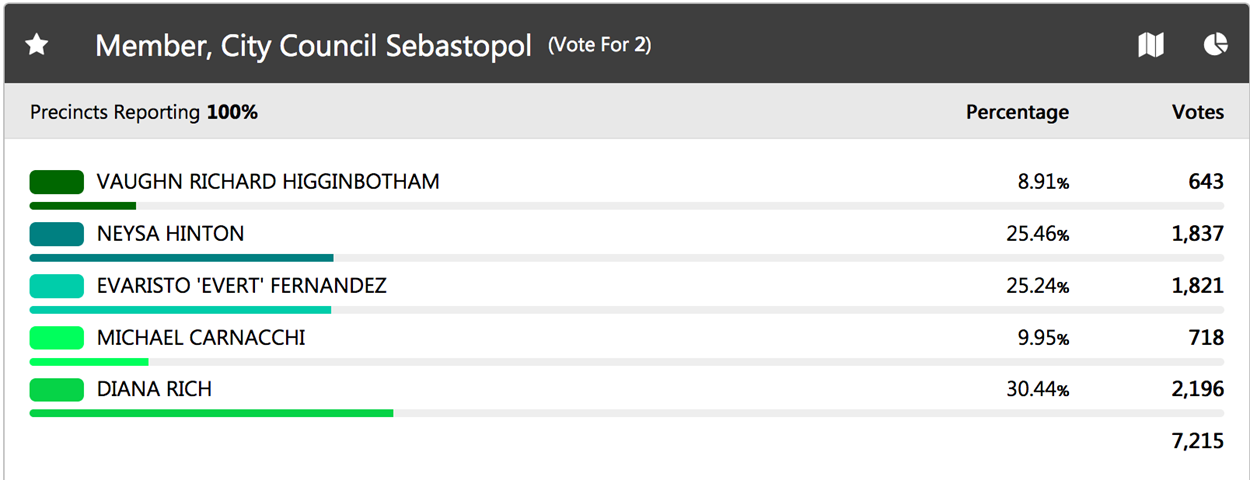Click Michael Carnacchi's bright green swatch
1250x480 pixels.
56,338
